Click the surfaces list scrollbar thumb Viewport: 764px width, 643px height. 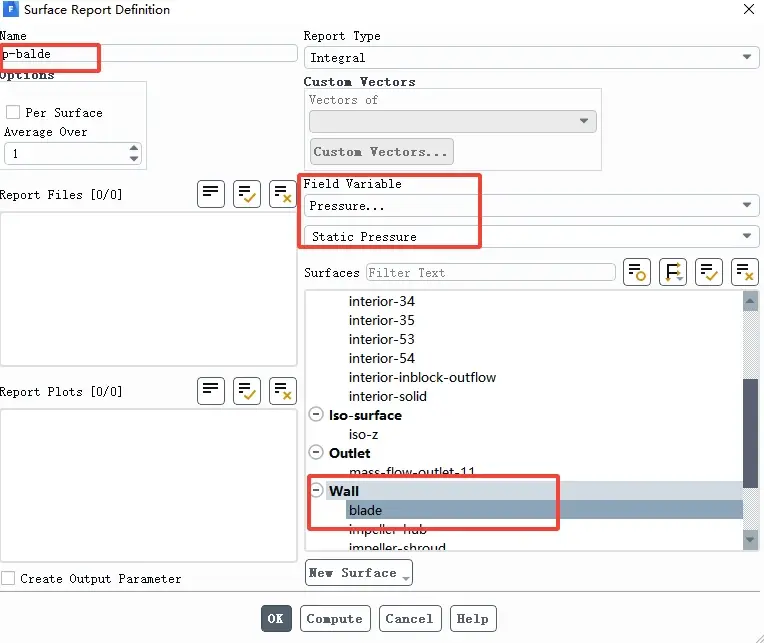click(750, 433)
